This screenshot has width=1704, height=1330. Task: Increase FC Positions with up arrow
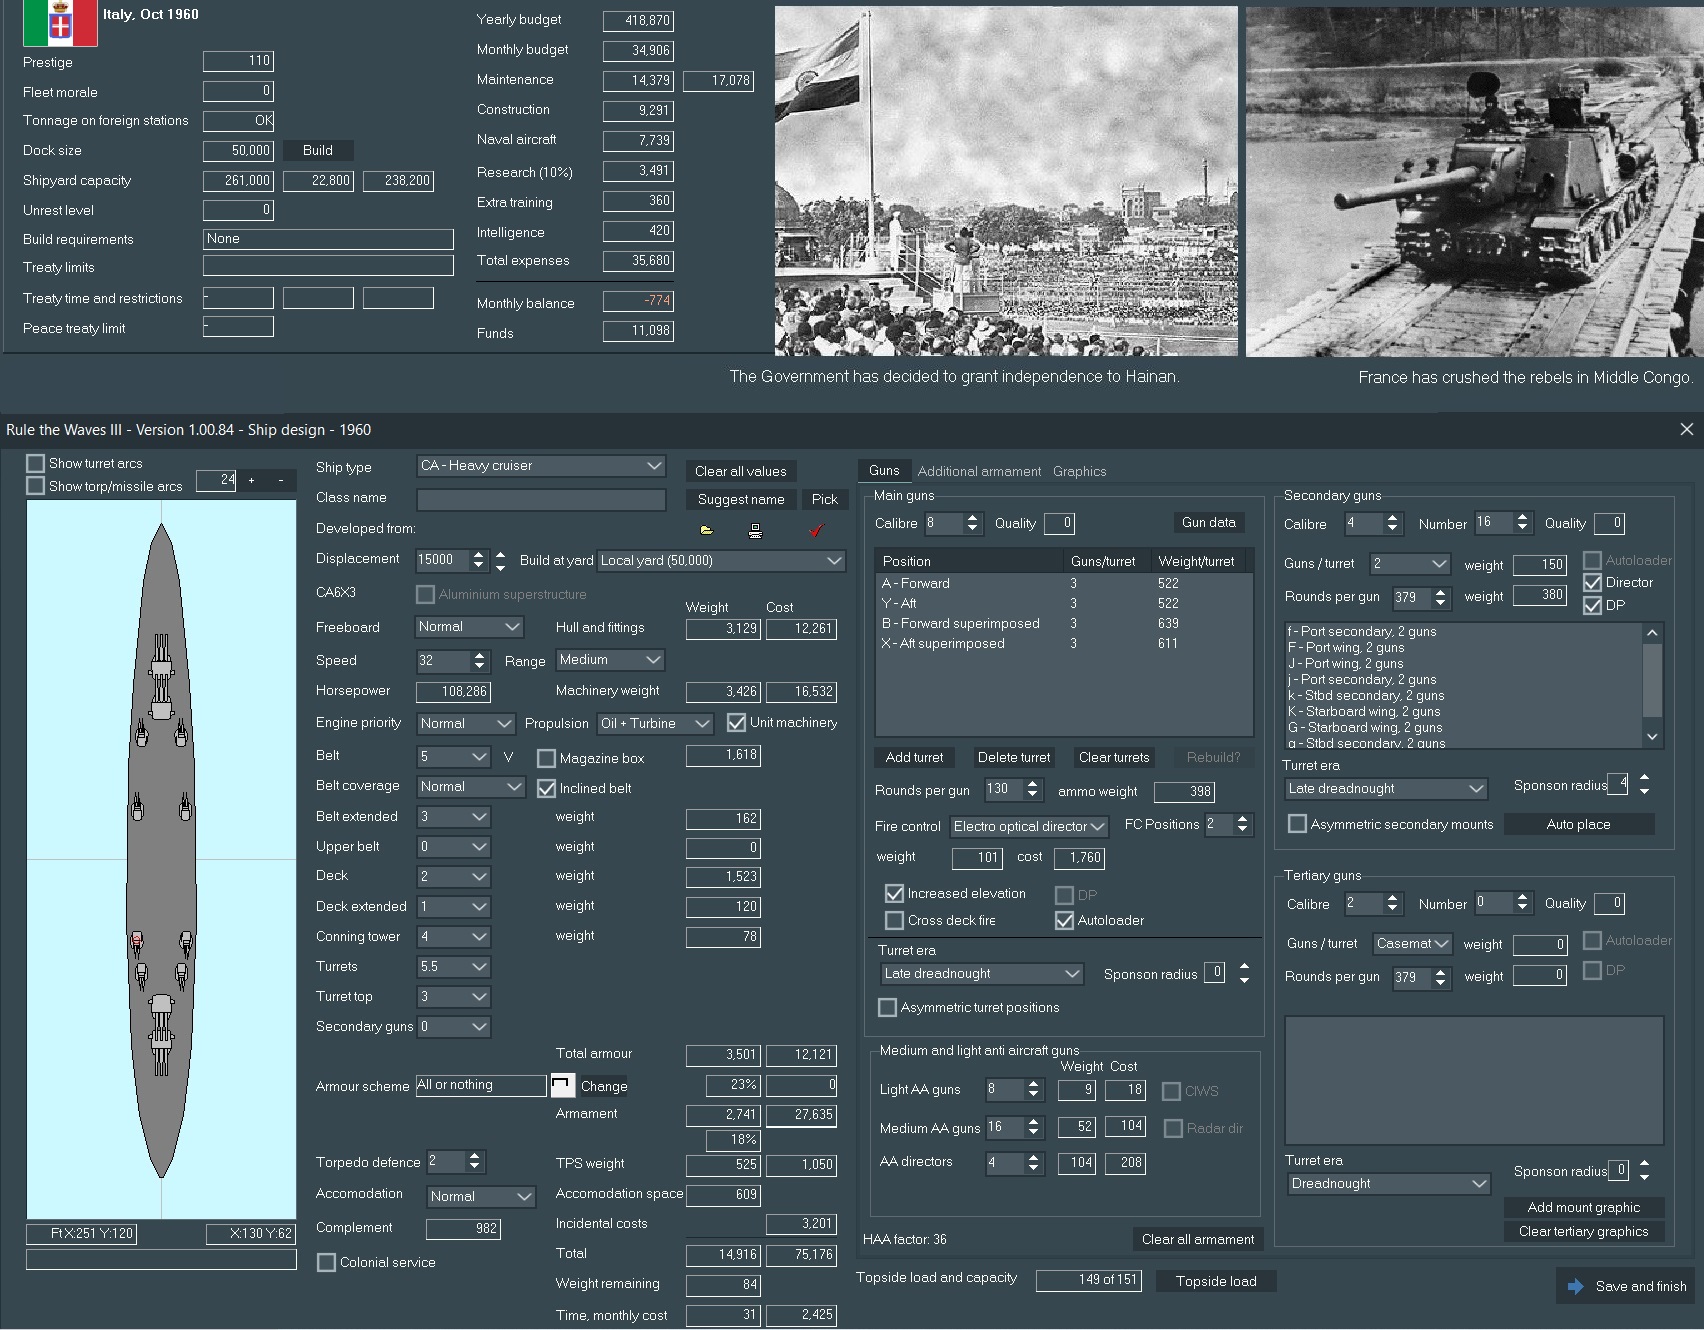[x=1242, y=819]
